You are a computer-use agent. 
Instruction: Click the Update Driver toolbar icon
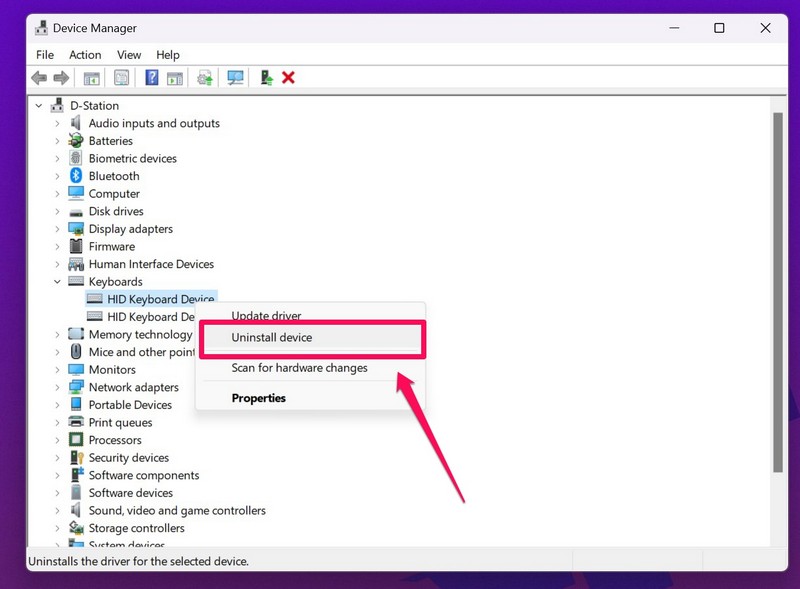click(207, 77)
